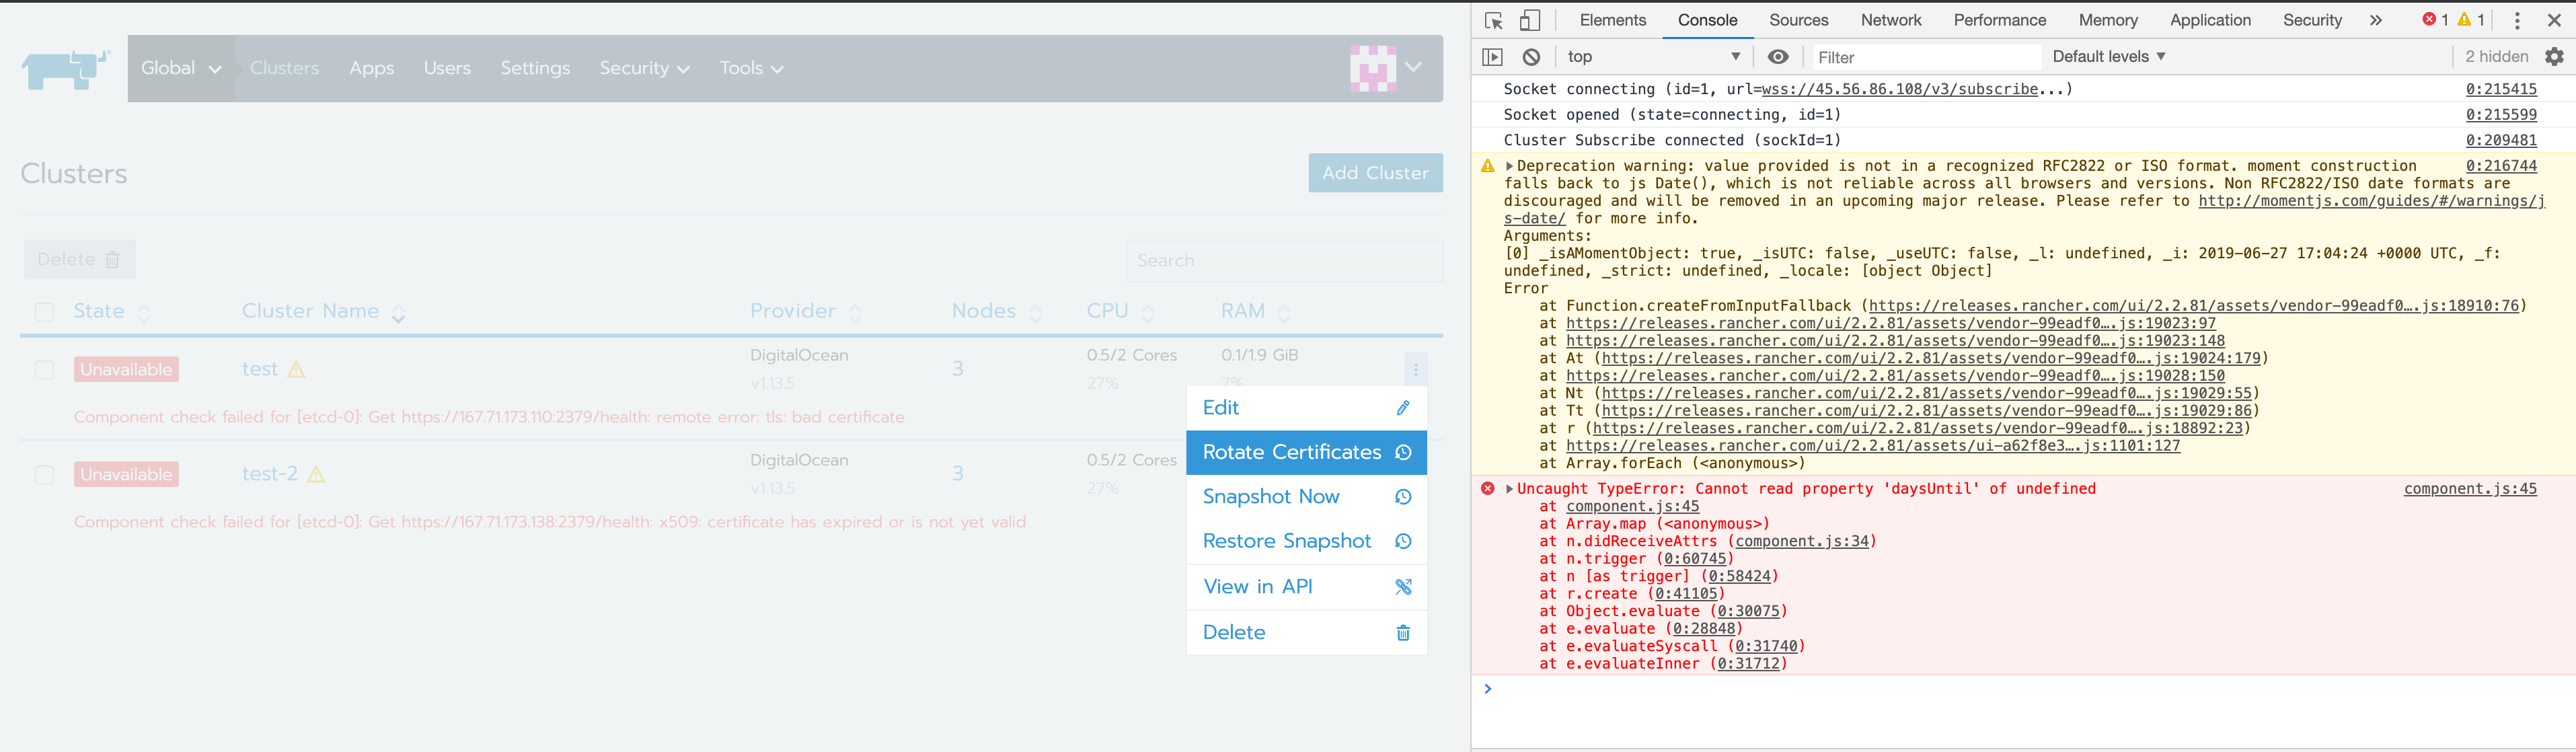Open the top JavaScript context dropdown
The height and width of the screenshot is (752, 2576).
[x=1654, y=57]
